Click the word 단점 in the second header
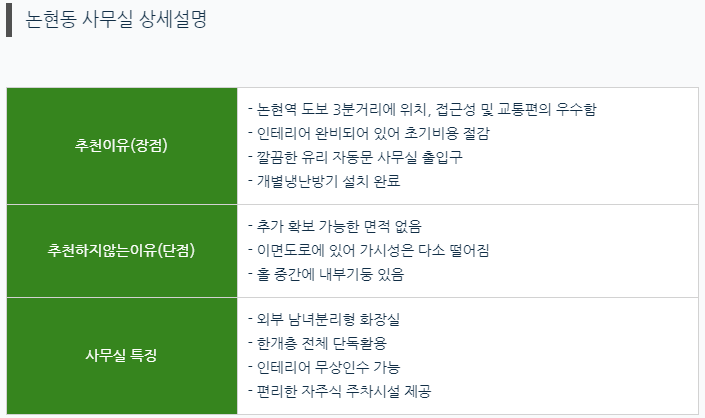This screenshot has height=418, width=705. point(176,250)
